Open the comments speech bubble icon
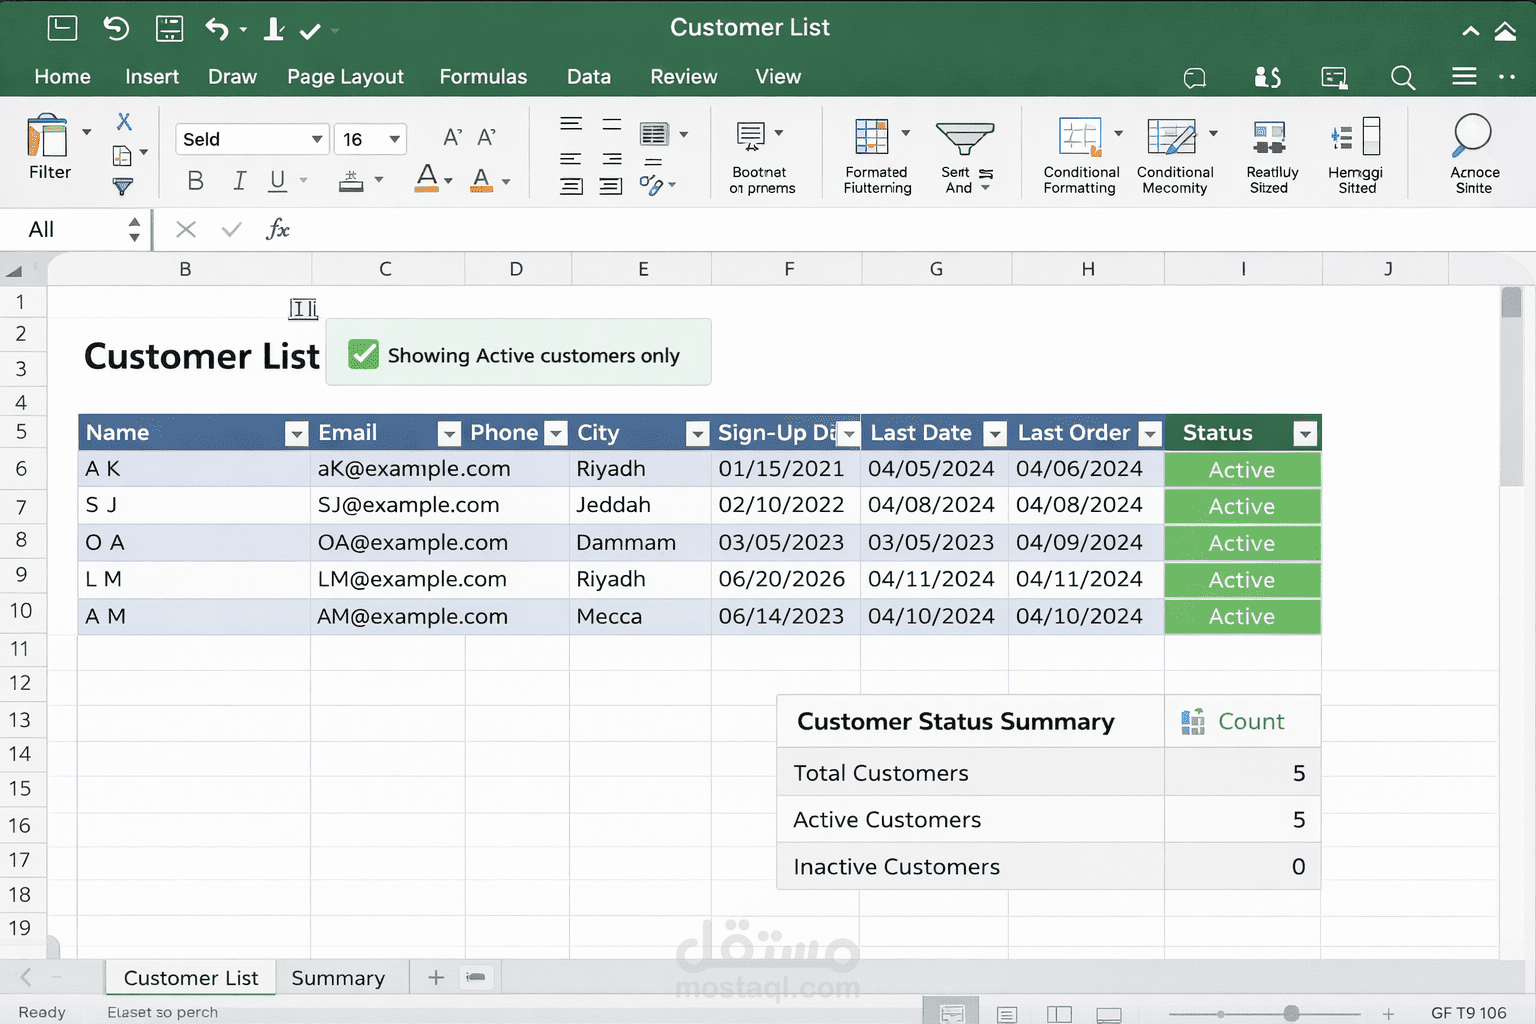1536x1024 pixels. (1195, 77)
